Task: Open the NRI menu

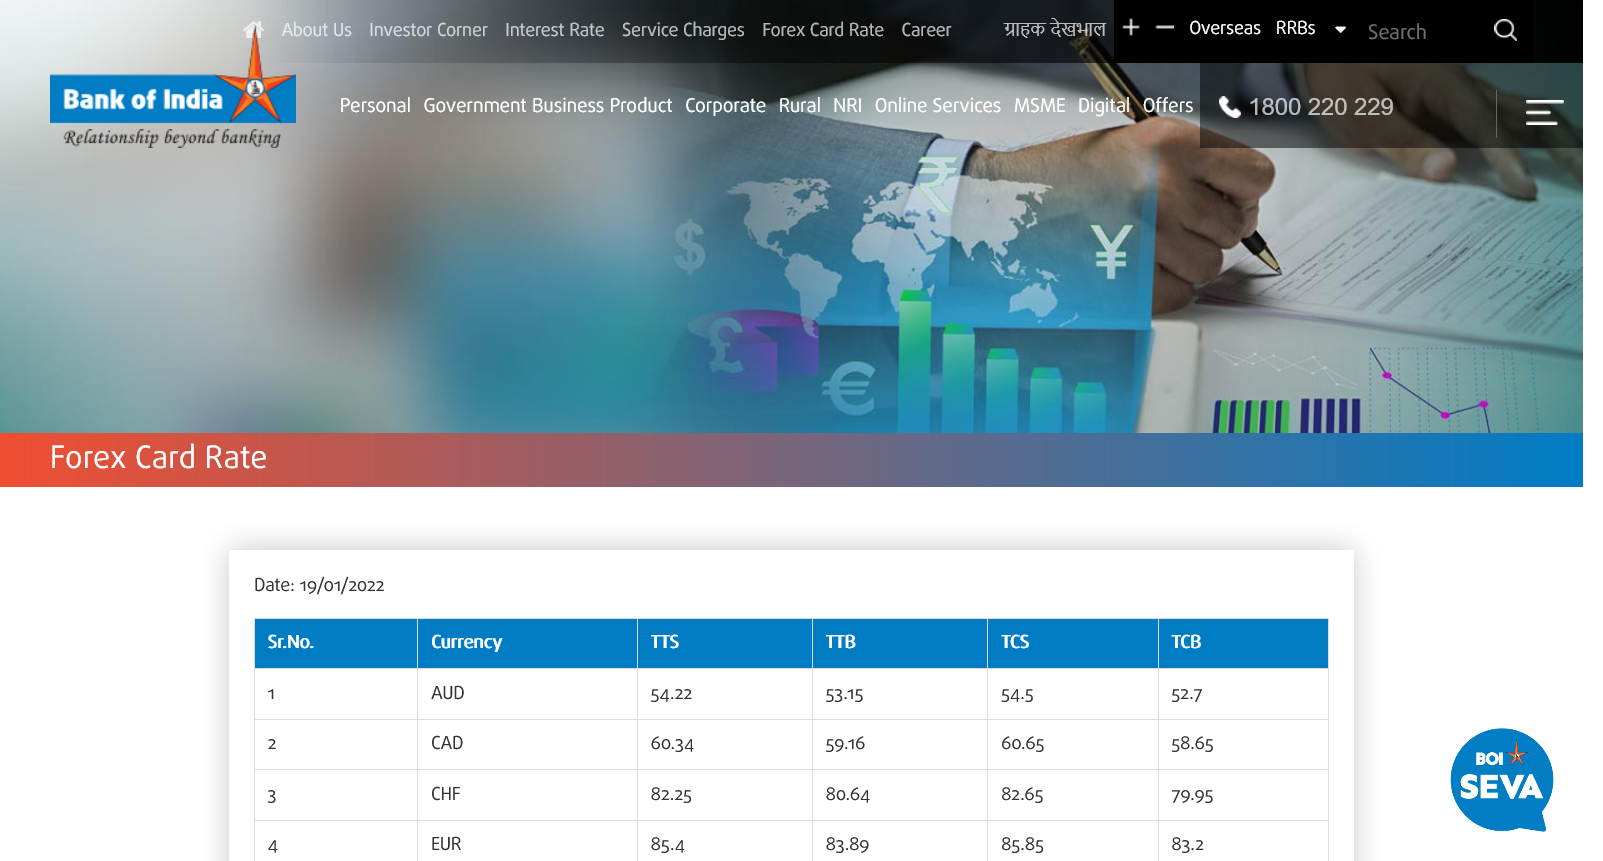Action: pos(847,106)
